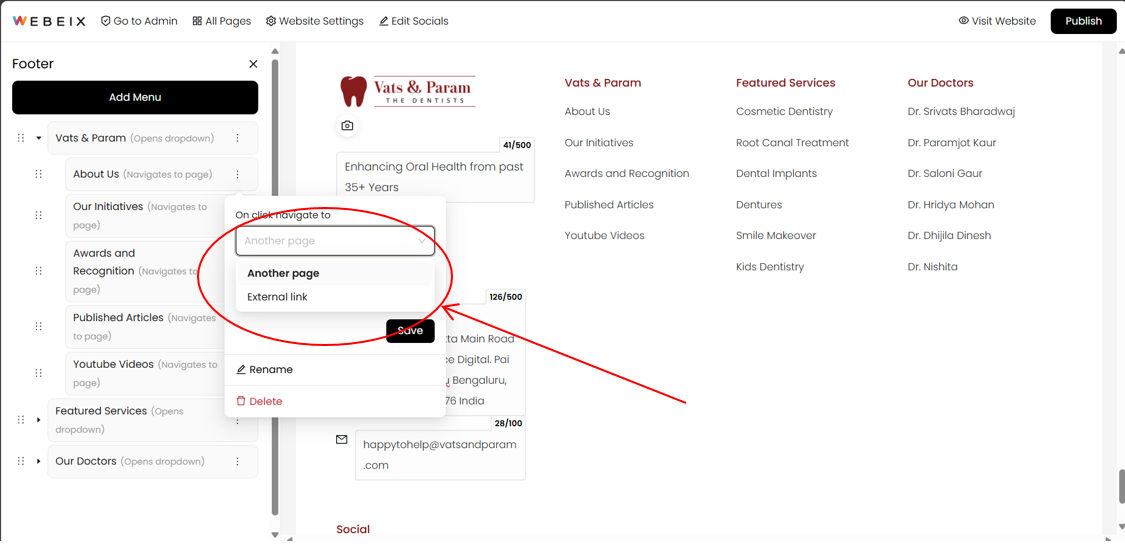Click Featured Services column heading
The height and width of the screenshot is (544, 1125).
[786, 83]
